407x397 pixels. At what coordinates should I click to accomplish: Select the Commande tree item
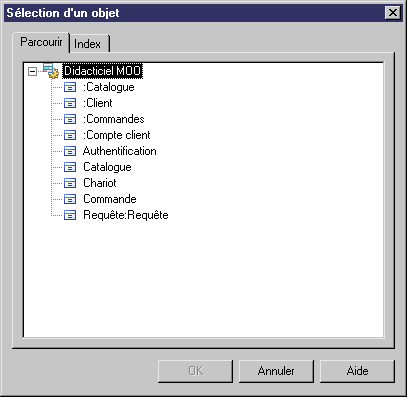pos(110,199)
